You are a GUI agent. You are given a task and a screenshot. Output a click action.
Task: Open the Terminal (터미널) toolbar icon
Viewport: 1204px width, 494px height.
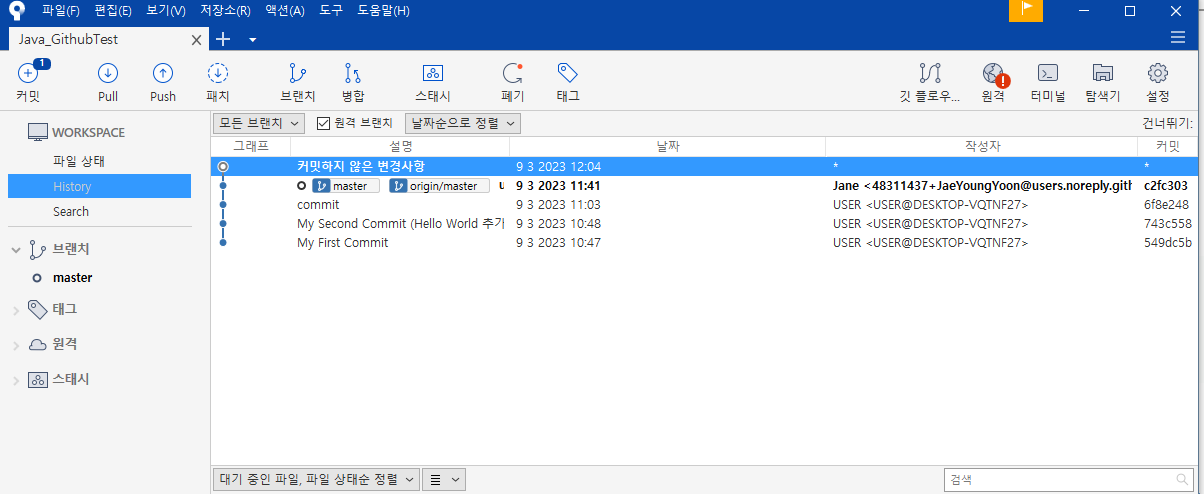1048,81
